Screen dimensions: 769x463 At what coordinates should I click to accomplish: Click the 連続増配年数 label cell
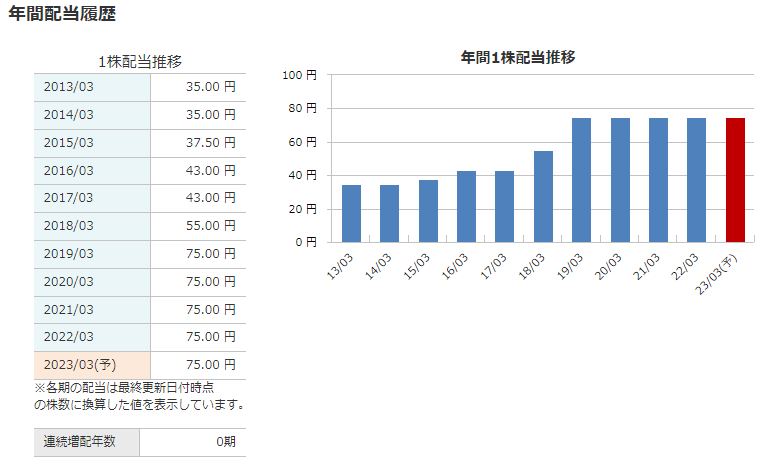(x=87, y=442)
